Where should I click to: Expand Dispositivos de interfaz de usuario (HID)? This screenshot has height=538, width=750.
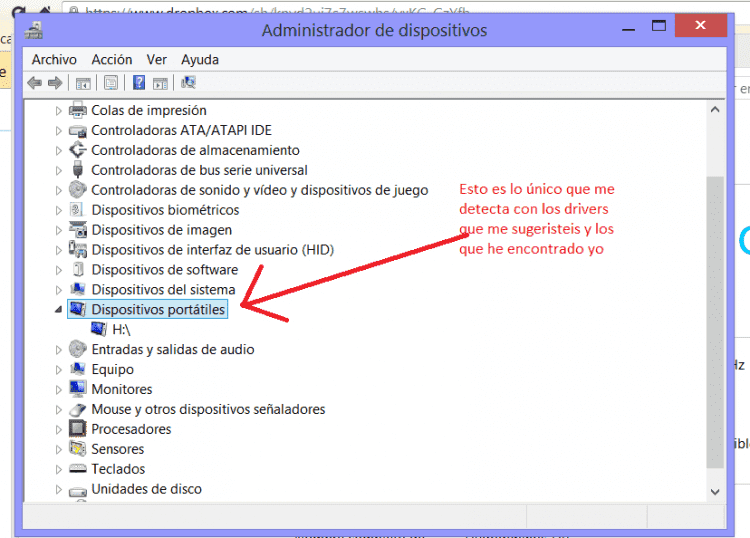click(58, 250)
